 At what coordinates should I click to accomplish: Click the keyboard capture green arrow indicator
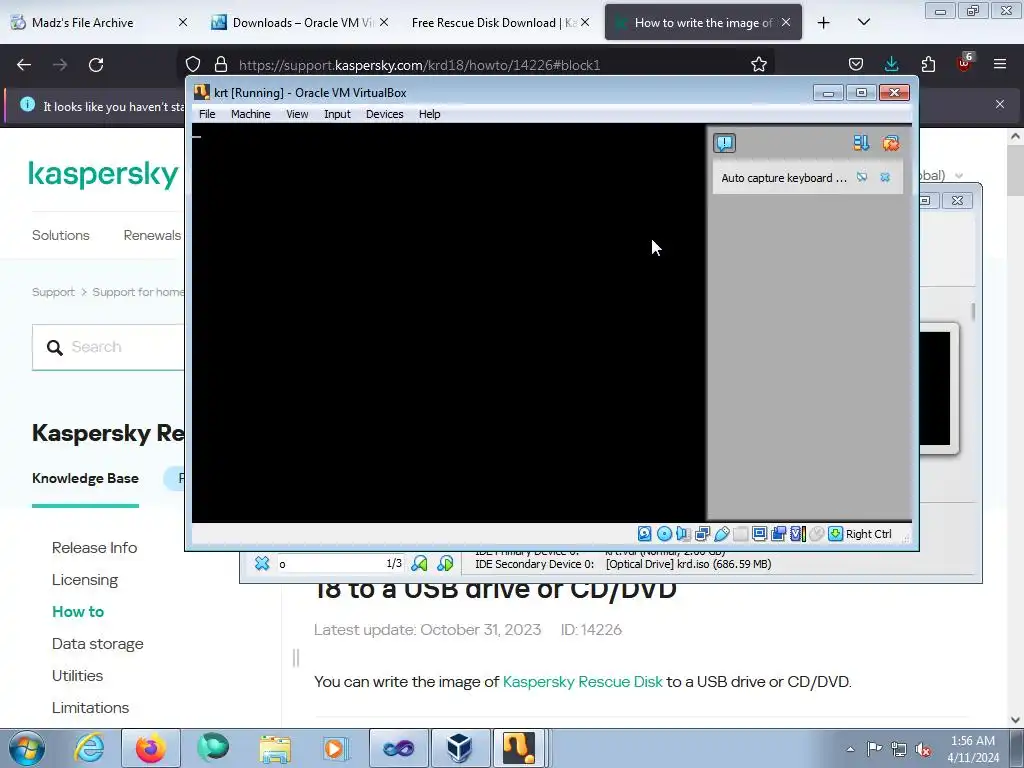835,534
